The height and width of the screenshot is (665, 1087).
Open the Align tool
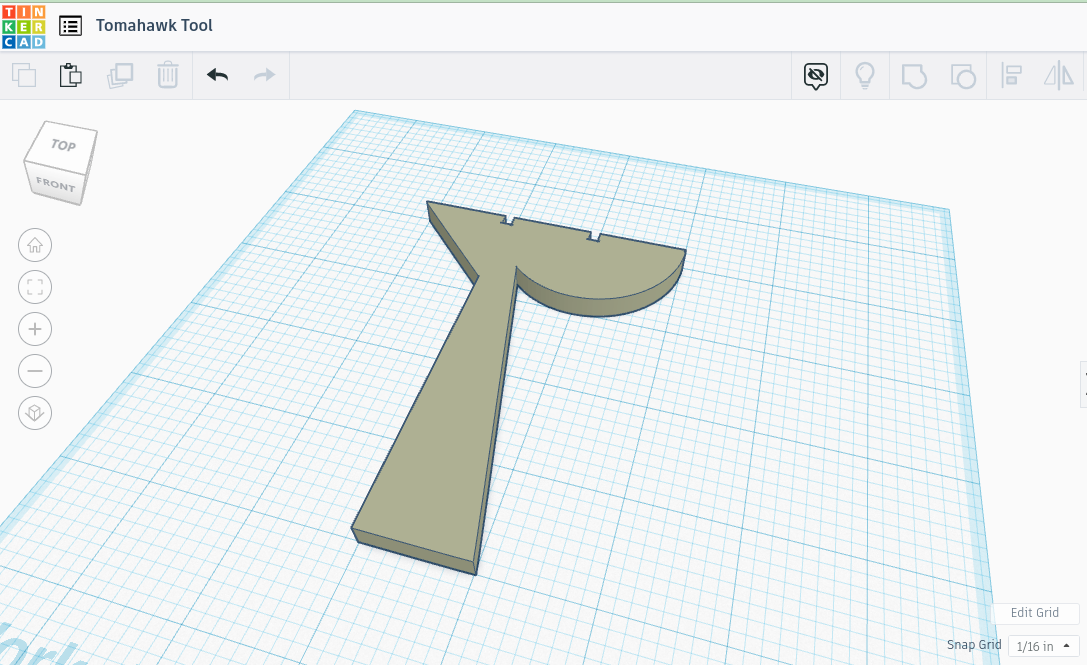[1011, 75]
